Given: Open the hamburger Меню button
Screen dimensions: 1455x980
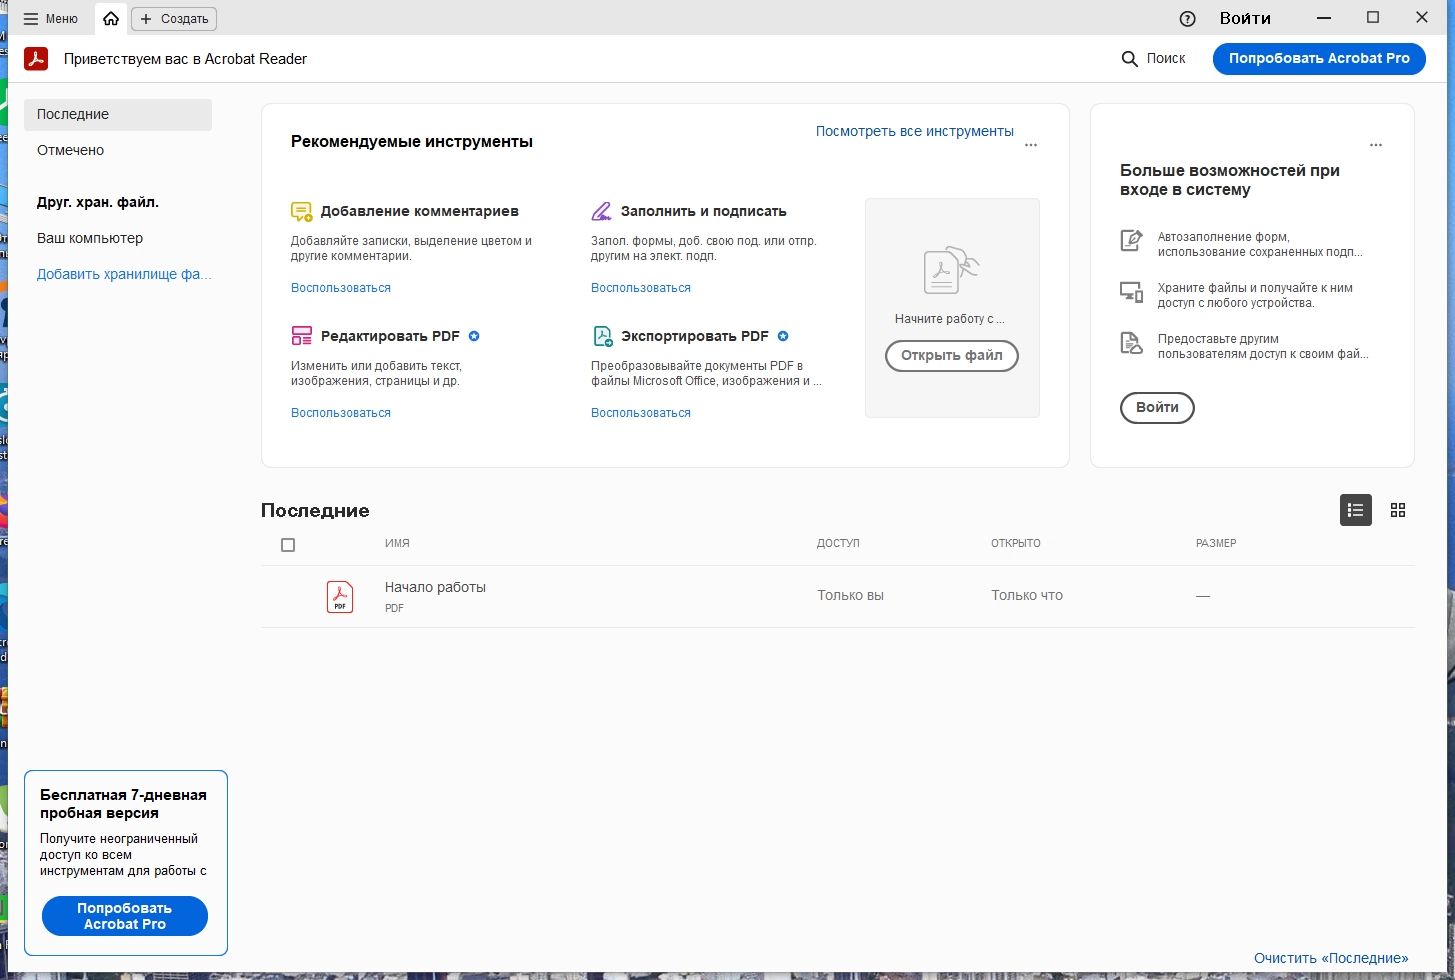Looking at the screenshot, I should tap(50, 18).
